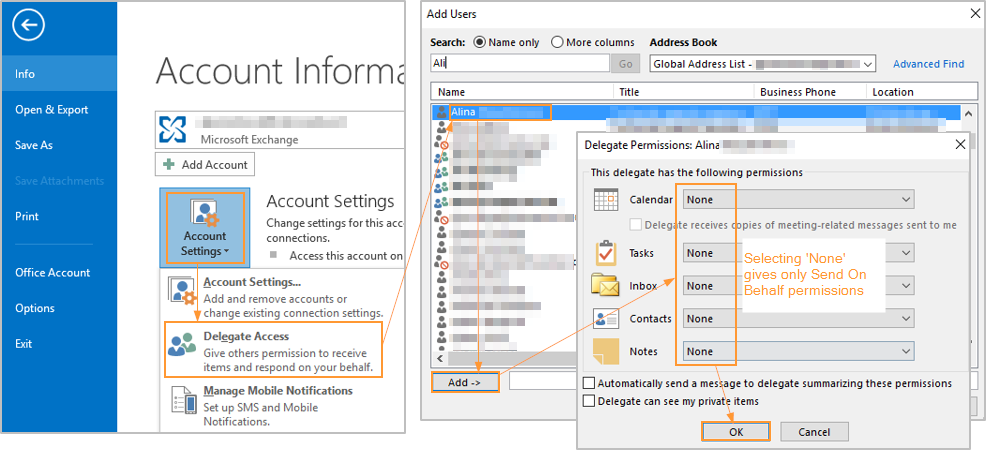Click the Account Settings... person gear icon
This screenshot has height=450, width=986.
pos(183,290)
